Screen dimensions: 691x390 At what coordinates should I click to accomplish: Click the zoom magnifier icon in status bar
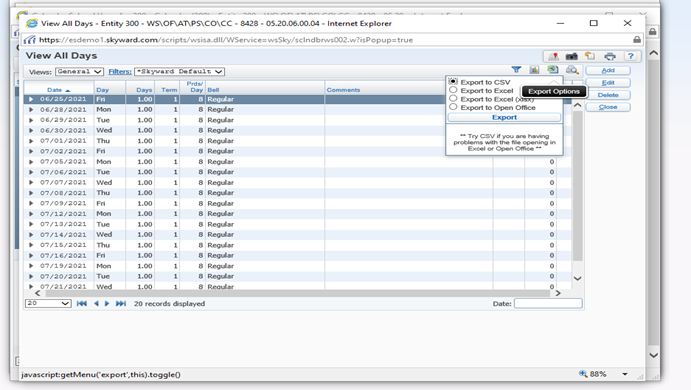[x=583, y=374]
